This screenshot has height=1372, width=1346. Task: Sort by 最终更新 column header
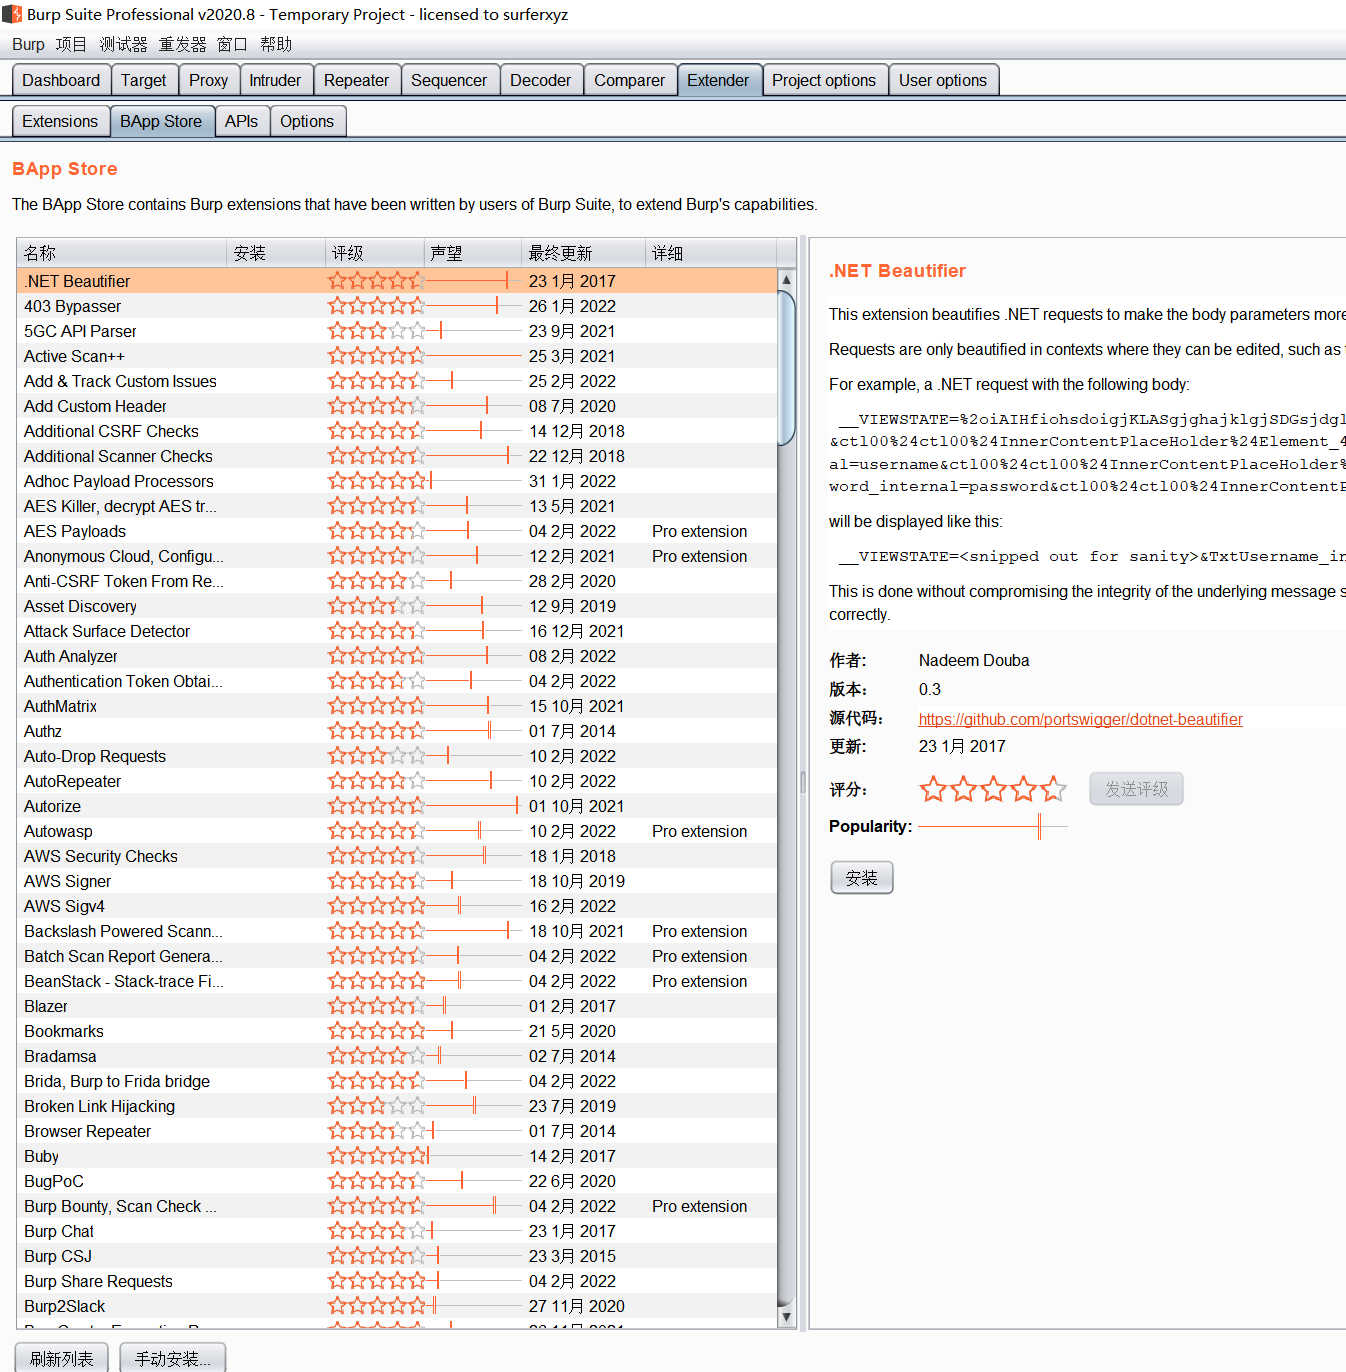click(x=583, y=253)
